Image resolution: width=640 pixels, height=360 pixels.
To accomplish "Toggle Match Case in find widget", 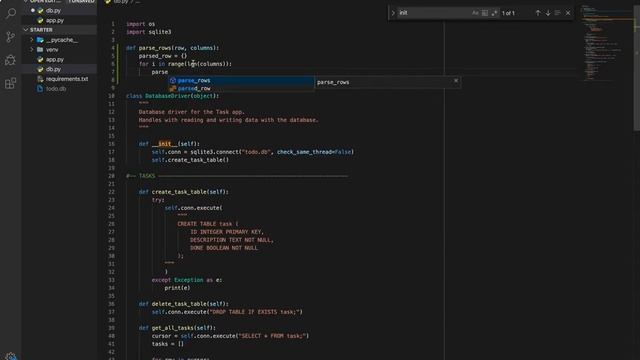I will [x=475, y=13].
